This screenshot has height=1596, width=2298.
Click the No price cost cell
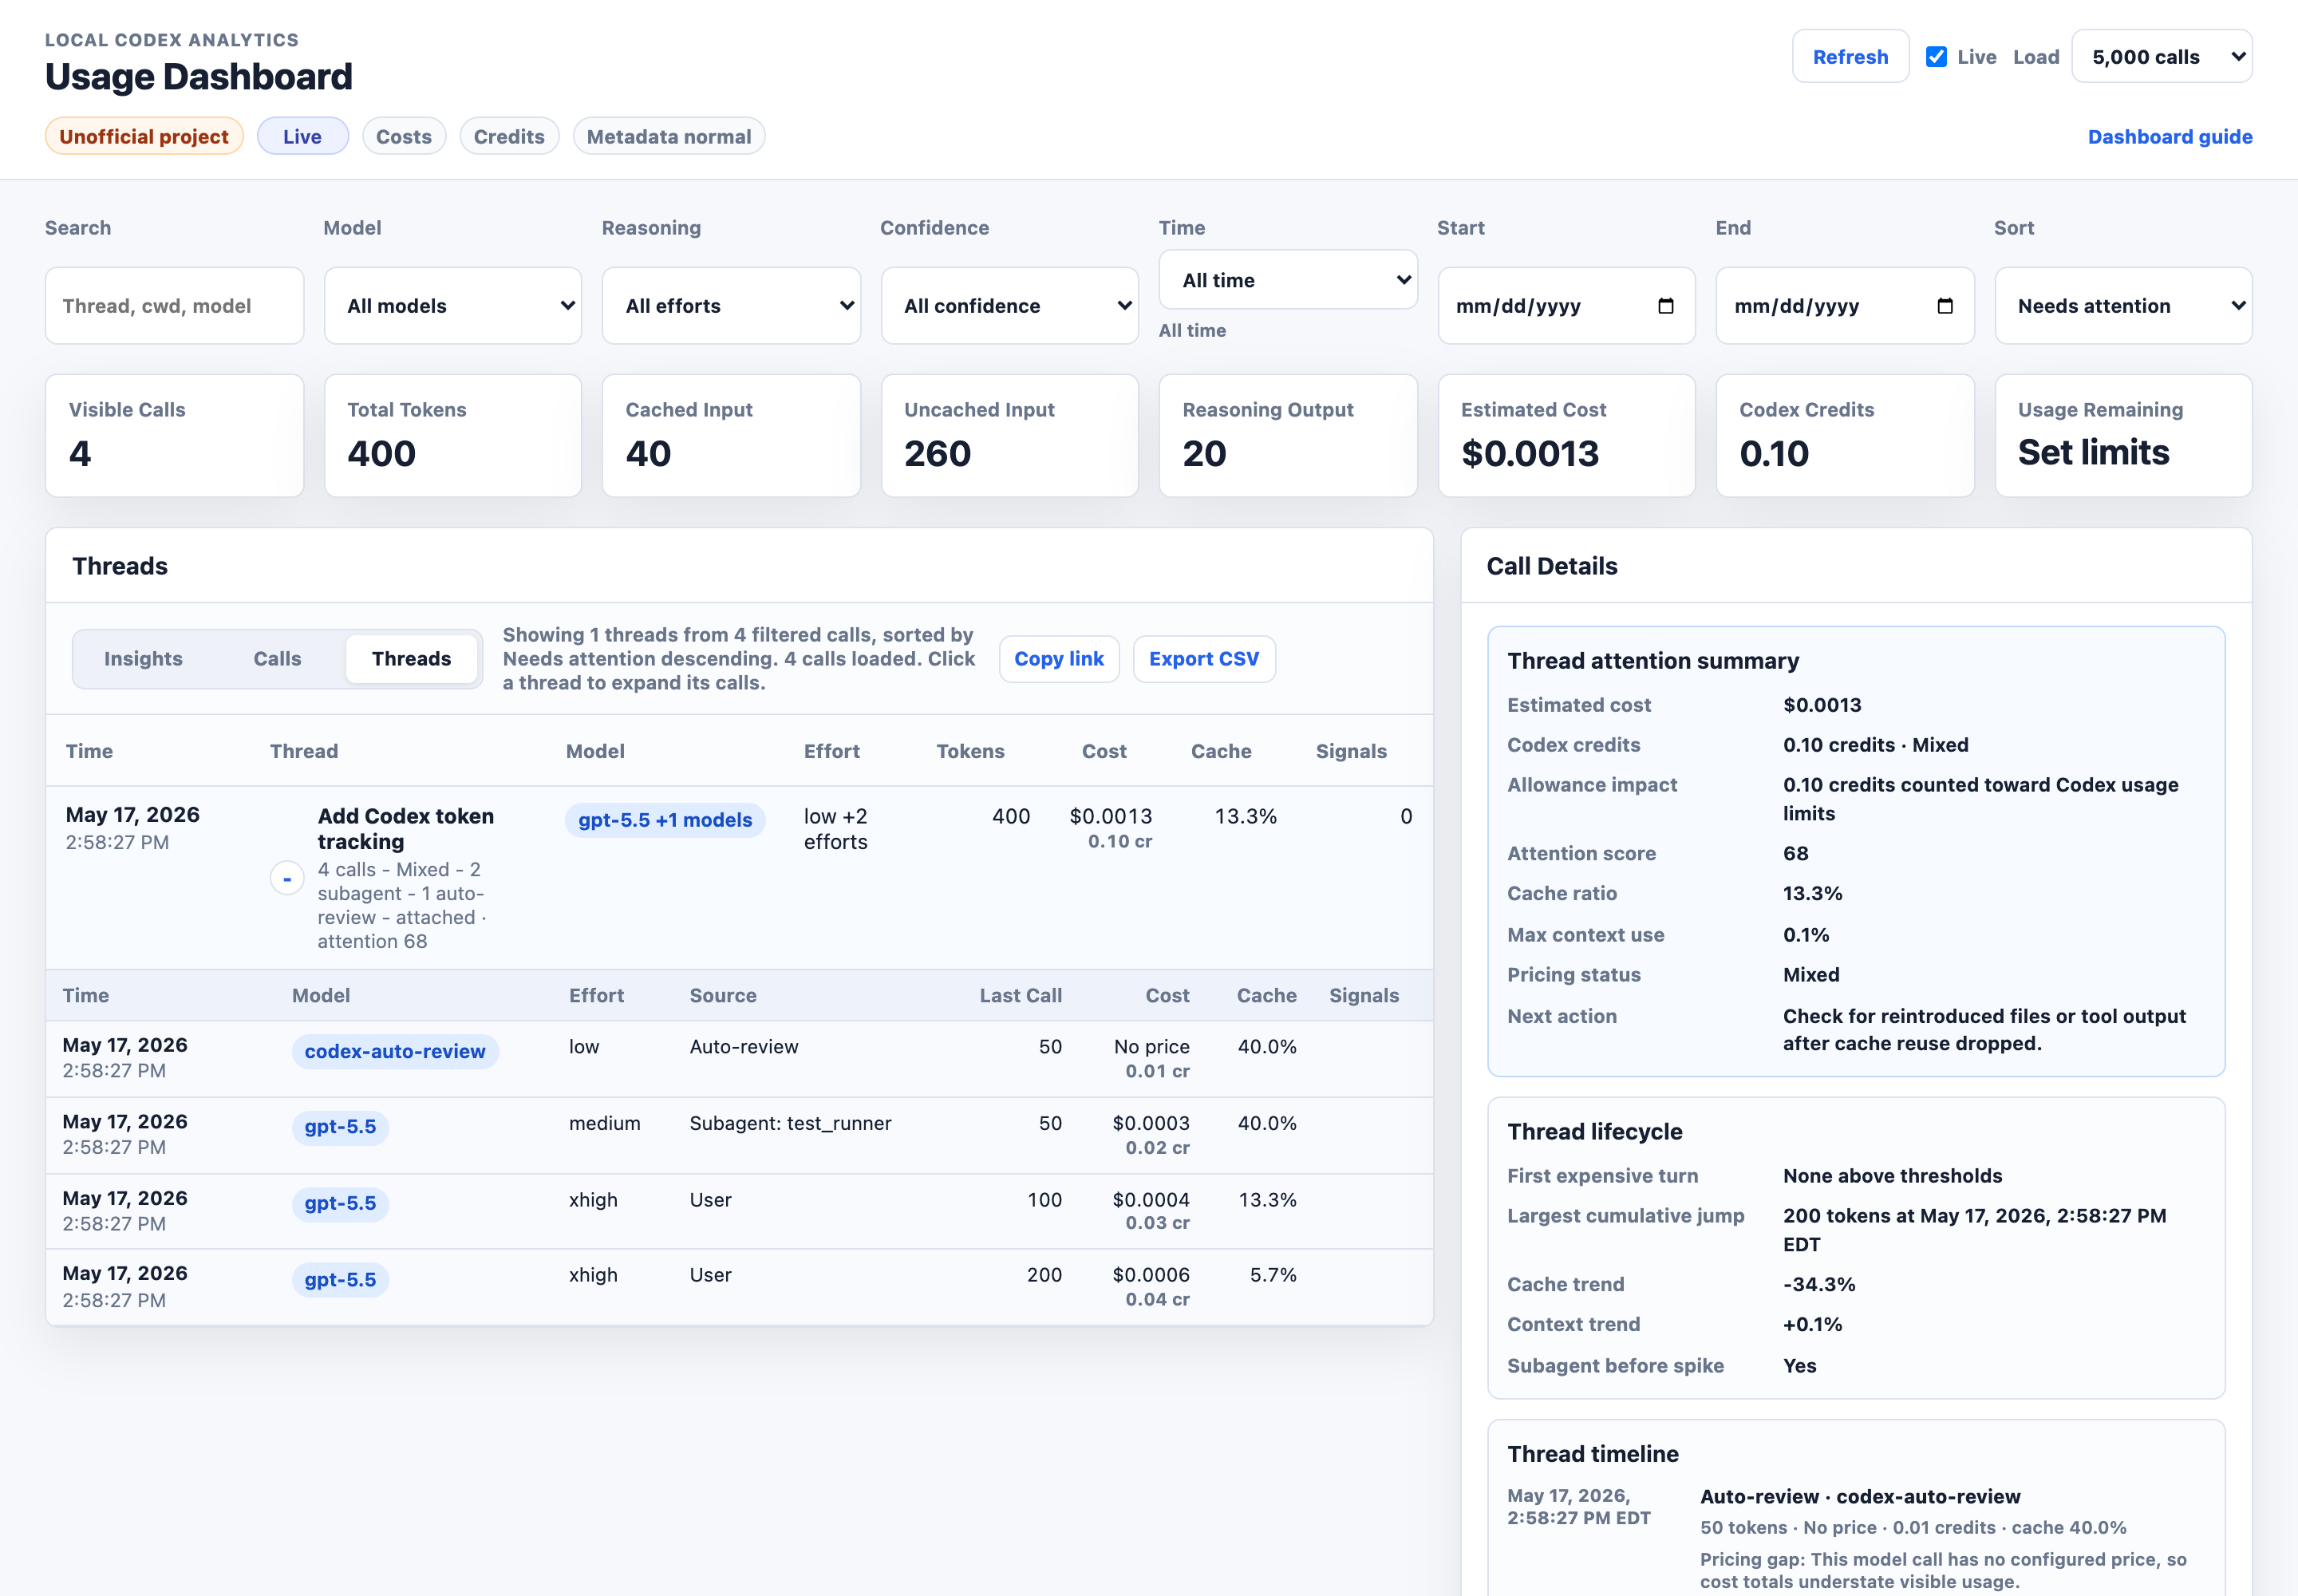(1151, 1047)
